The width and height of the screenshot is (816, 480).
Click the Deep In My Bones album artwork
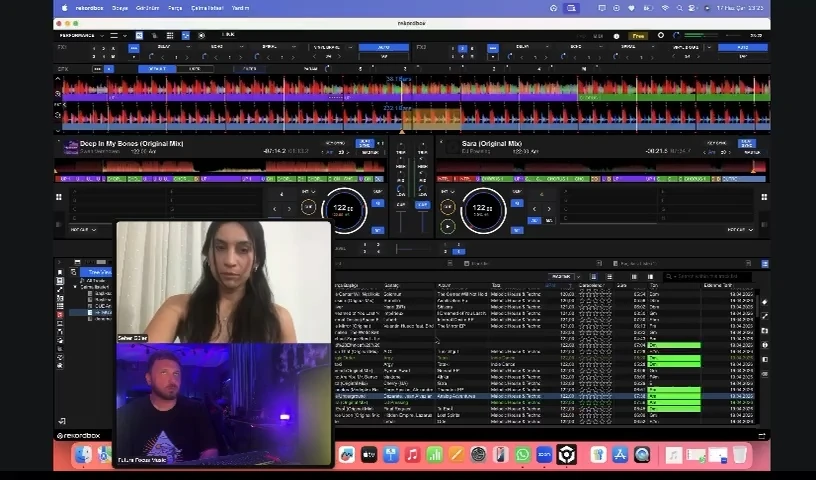coord(70,147)
